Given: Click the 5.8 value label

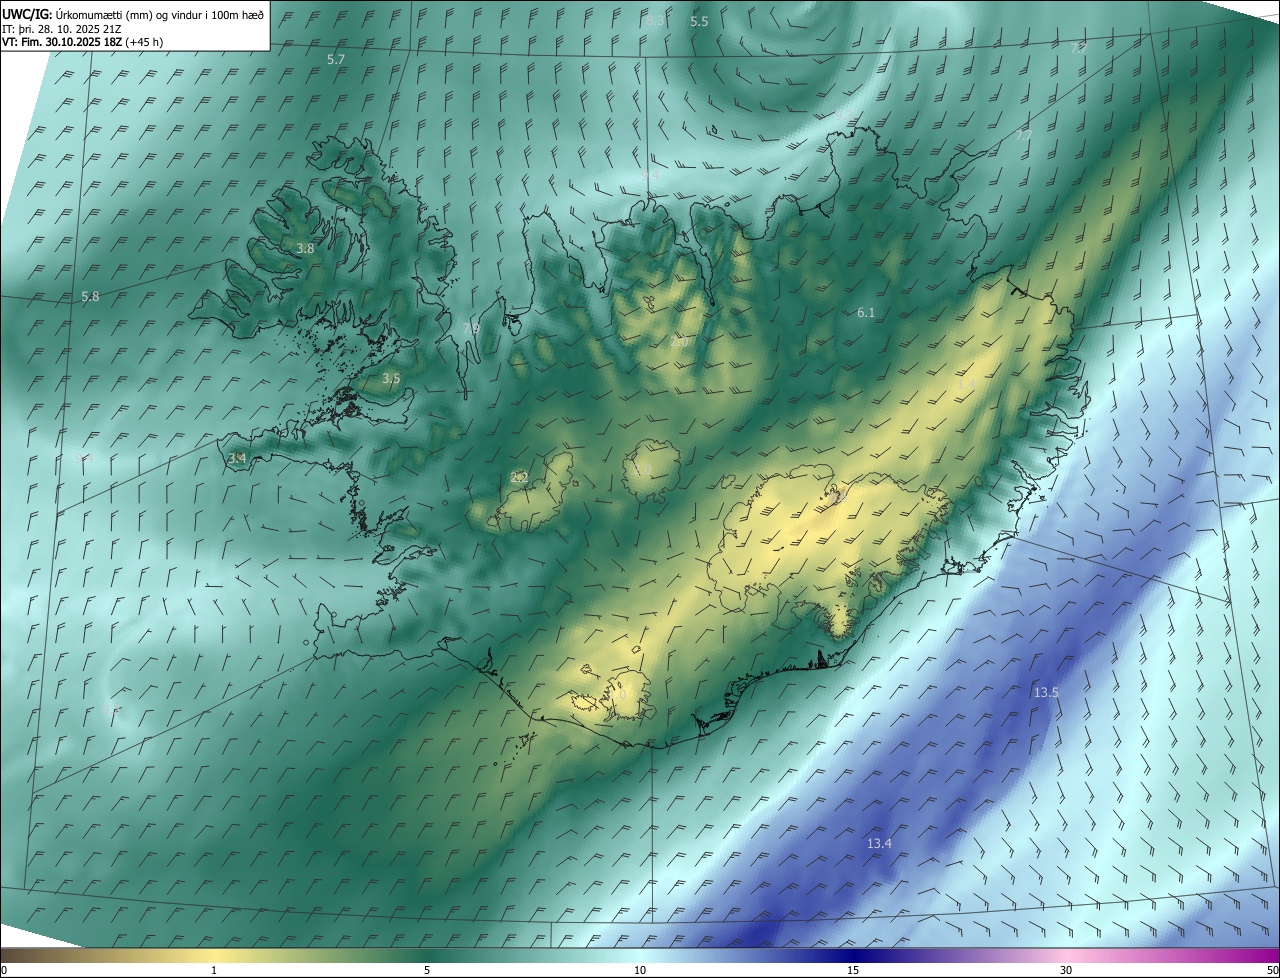Looking at the screenshot, I should pyautogui.click(x=90, y=297).
